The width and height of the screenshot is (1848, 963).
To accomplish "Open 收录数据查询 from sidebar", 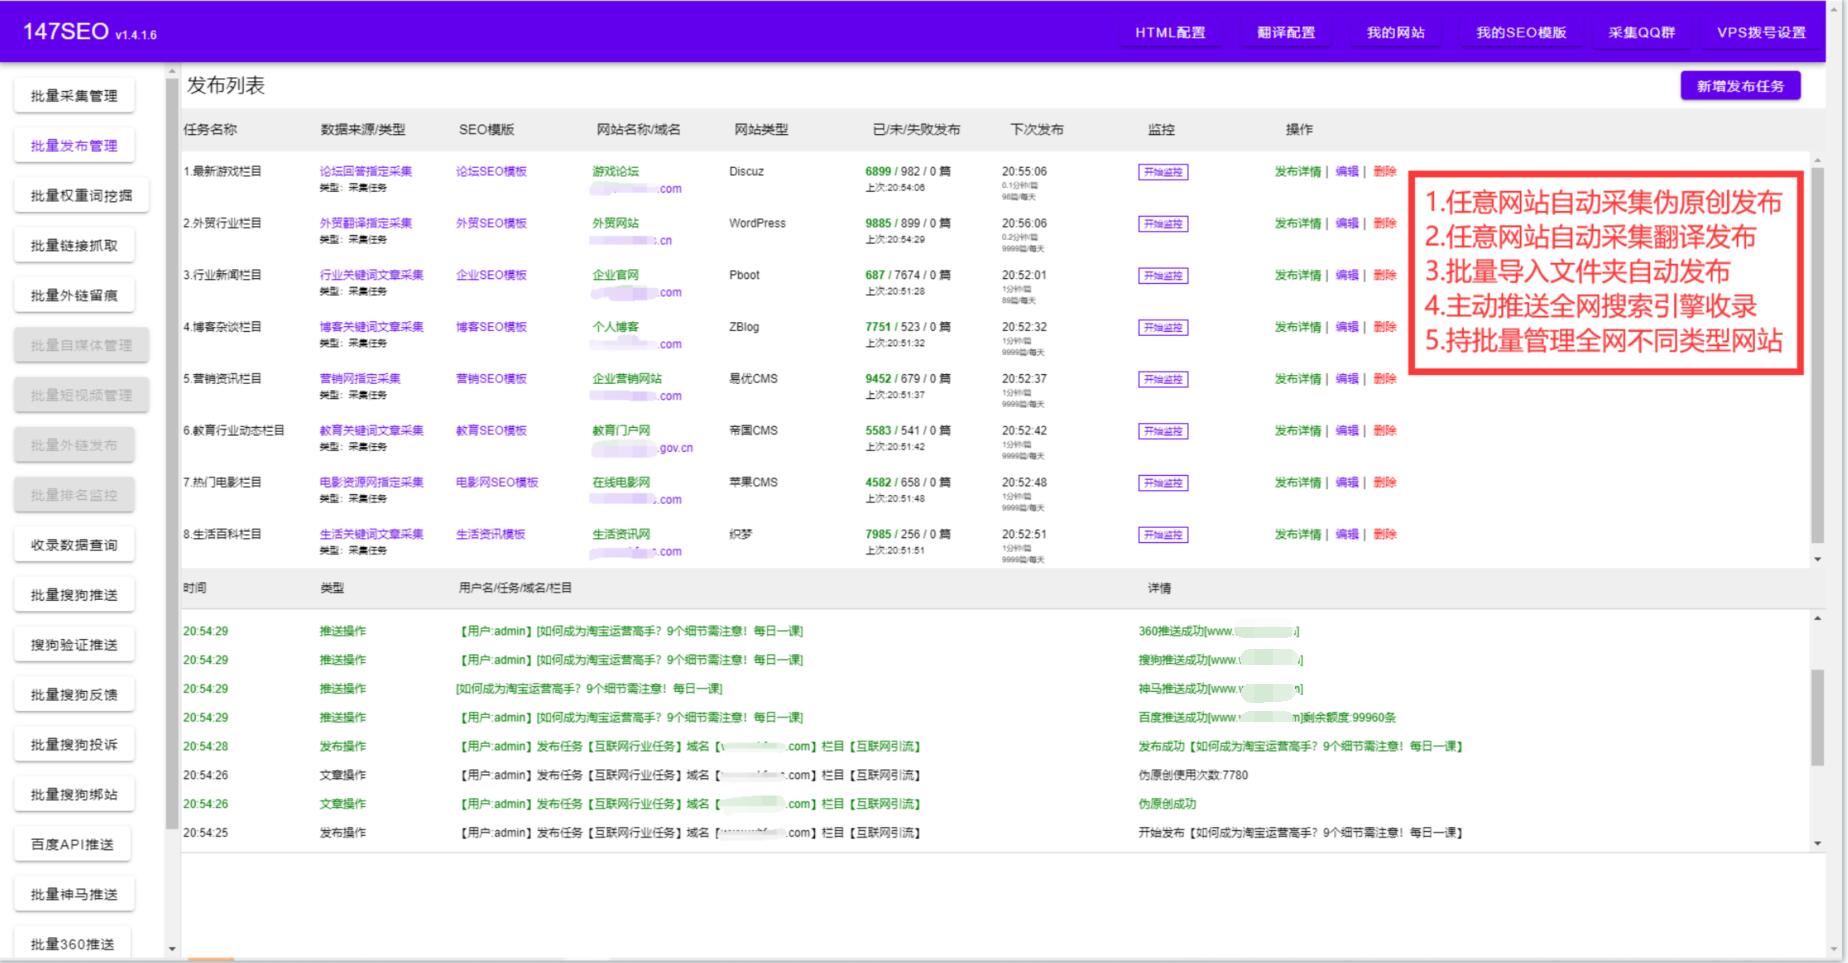I will [x=74, y=544].
